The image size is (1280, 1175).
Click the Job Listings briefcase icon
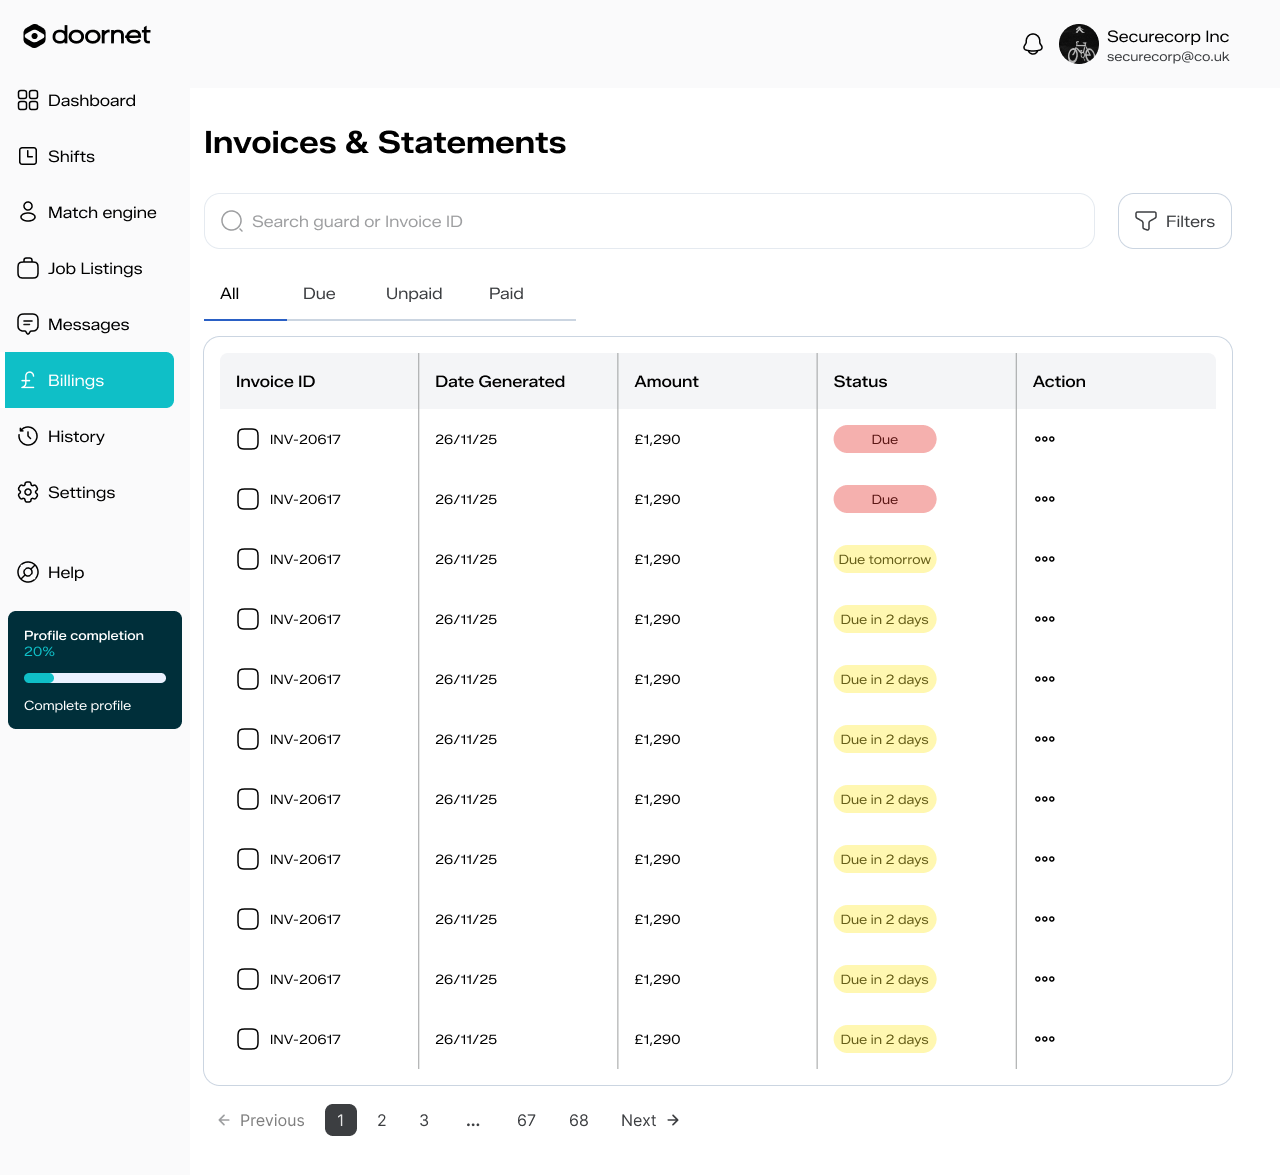[27, 268]
